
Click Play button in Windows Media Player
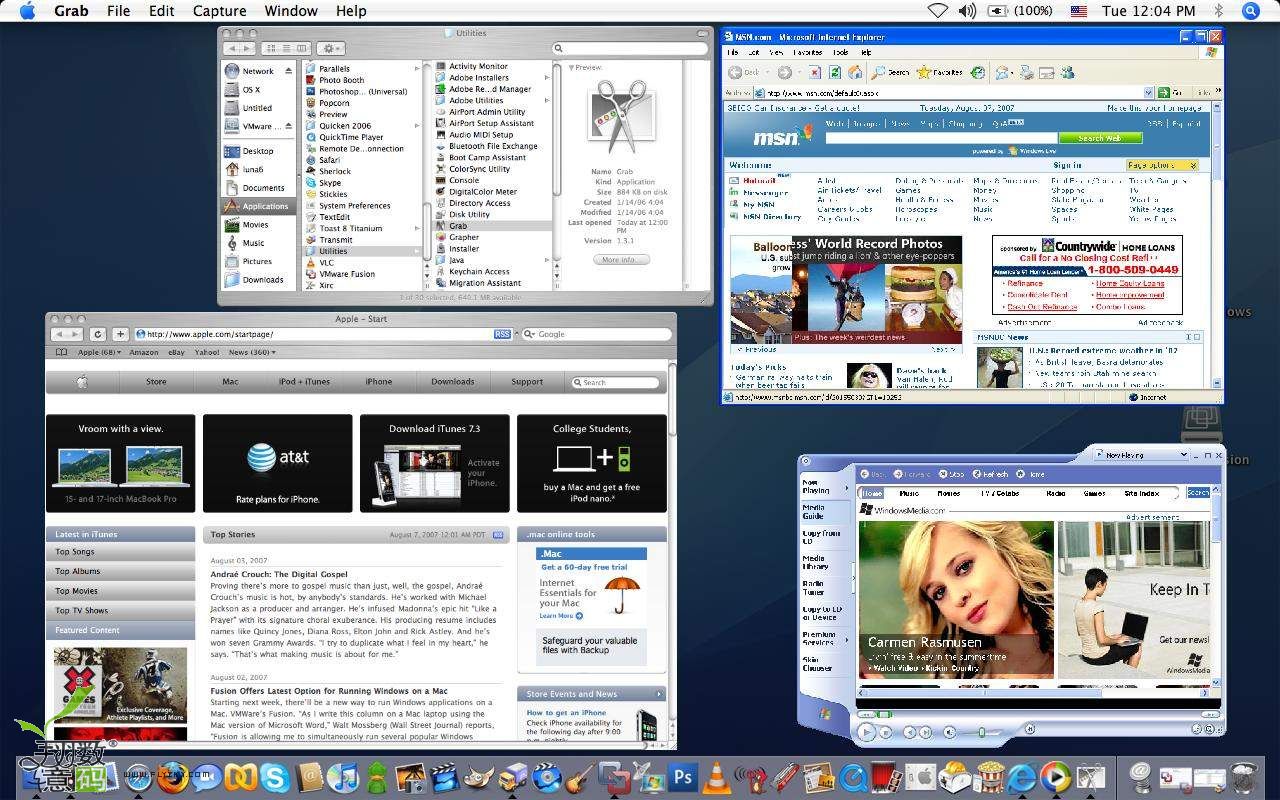click(866, 732)
